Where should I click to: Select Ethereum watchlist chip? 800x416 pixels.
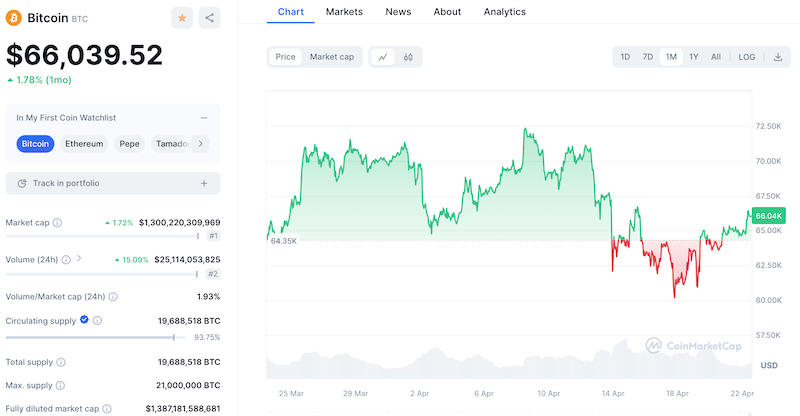pos(84,144)
